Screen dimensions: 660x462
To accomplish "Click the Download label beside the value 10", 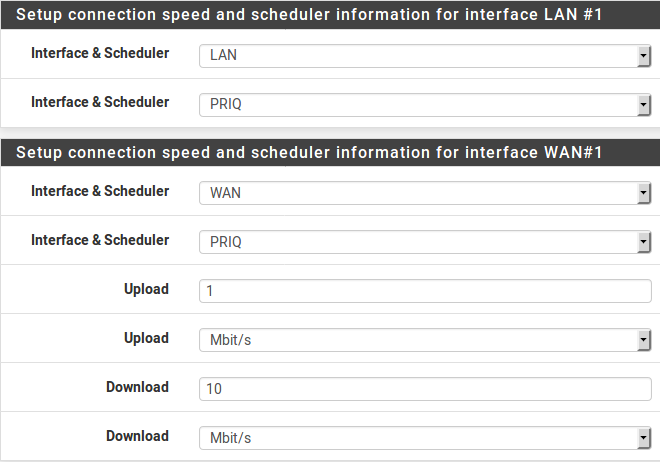I will coord(137,387).
